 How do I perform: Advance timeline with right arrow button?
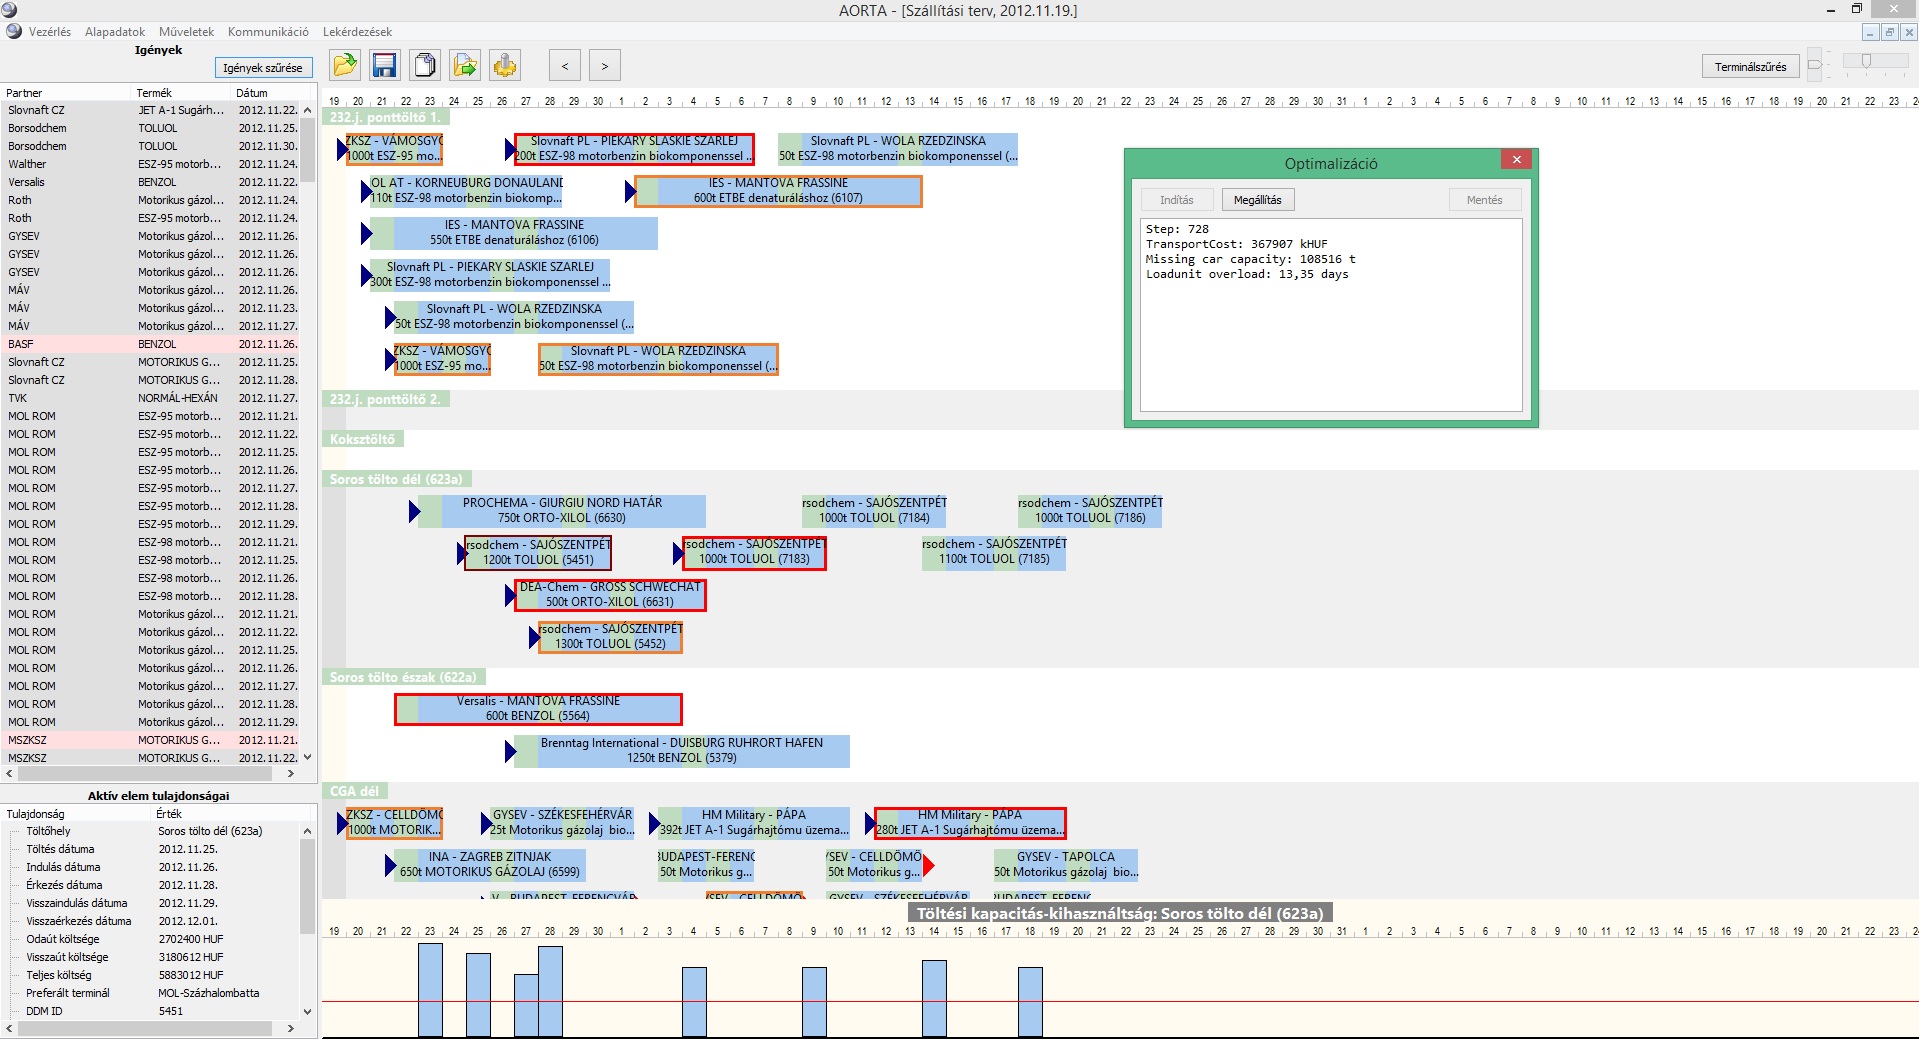605,66
